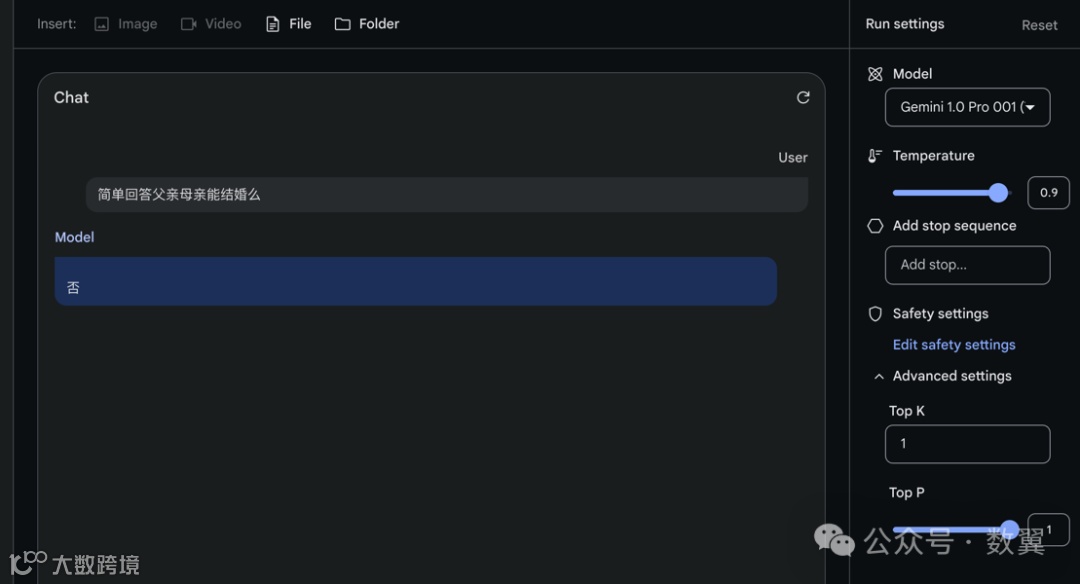The height and width of the screenshot is (584, 1080).
Task: Click the Top P slider handle
Action: pos(1010,530)
